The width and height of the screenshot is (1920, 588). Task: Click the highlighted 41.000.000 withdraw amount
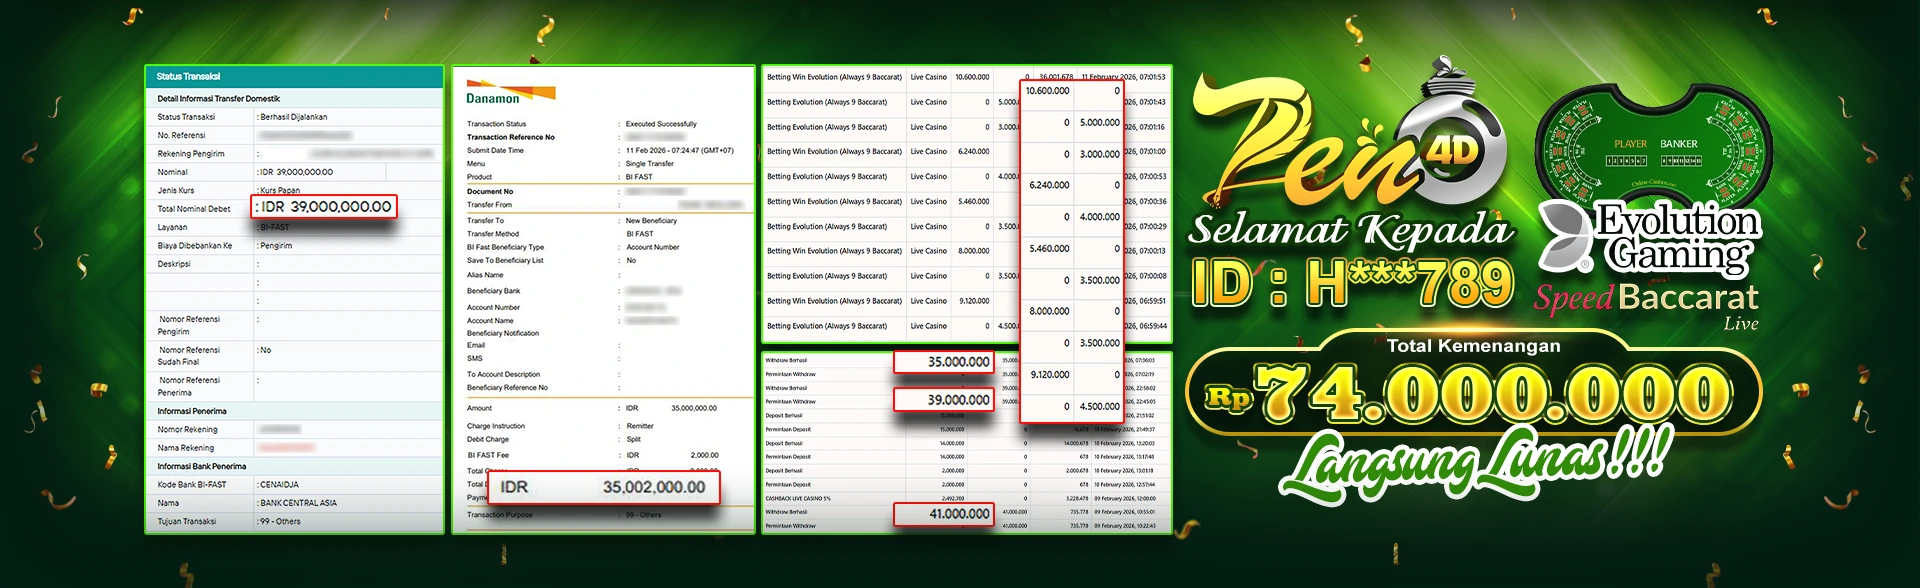943,514
